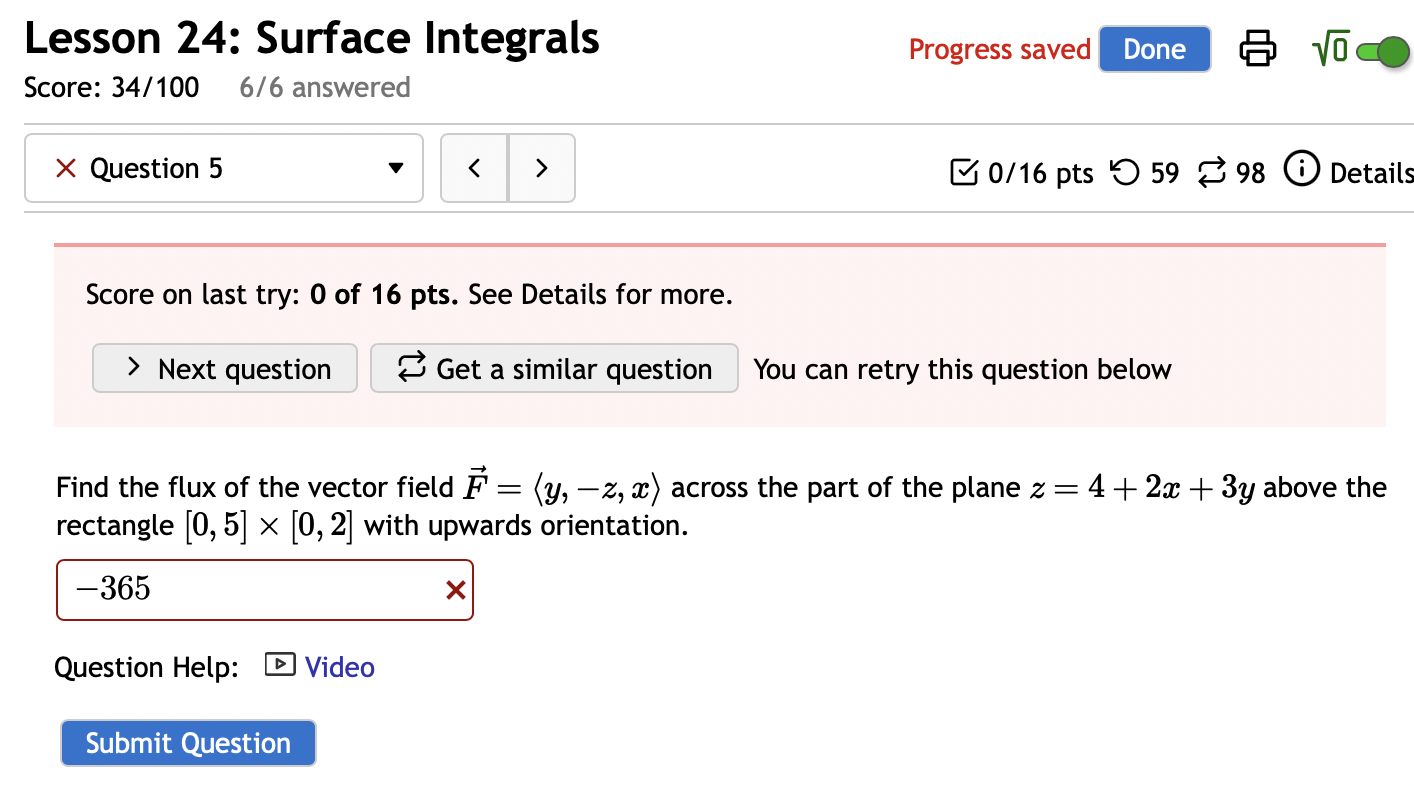Open the Question 5 selector dropdown

tap(395, 168)
